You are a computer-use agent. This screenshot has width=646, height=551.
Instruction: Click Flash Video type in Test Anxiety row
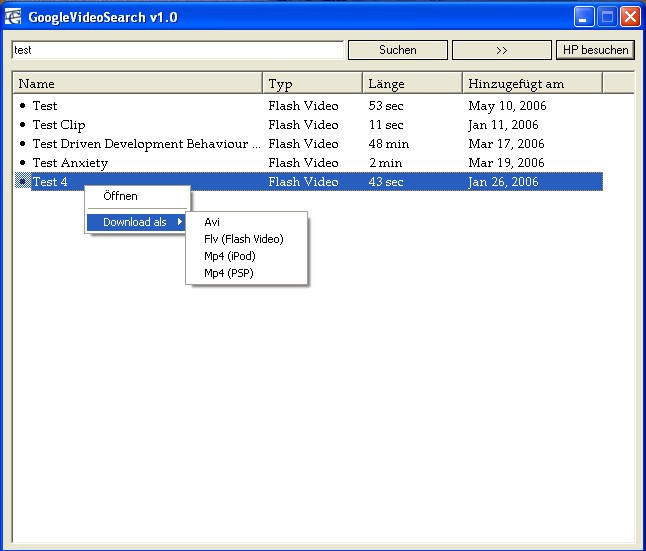pyautogui.click(x=303, y=162)
